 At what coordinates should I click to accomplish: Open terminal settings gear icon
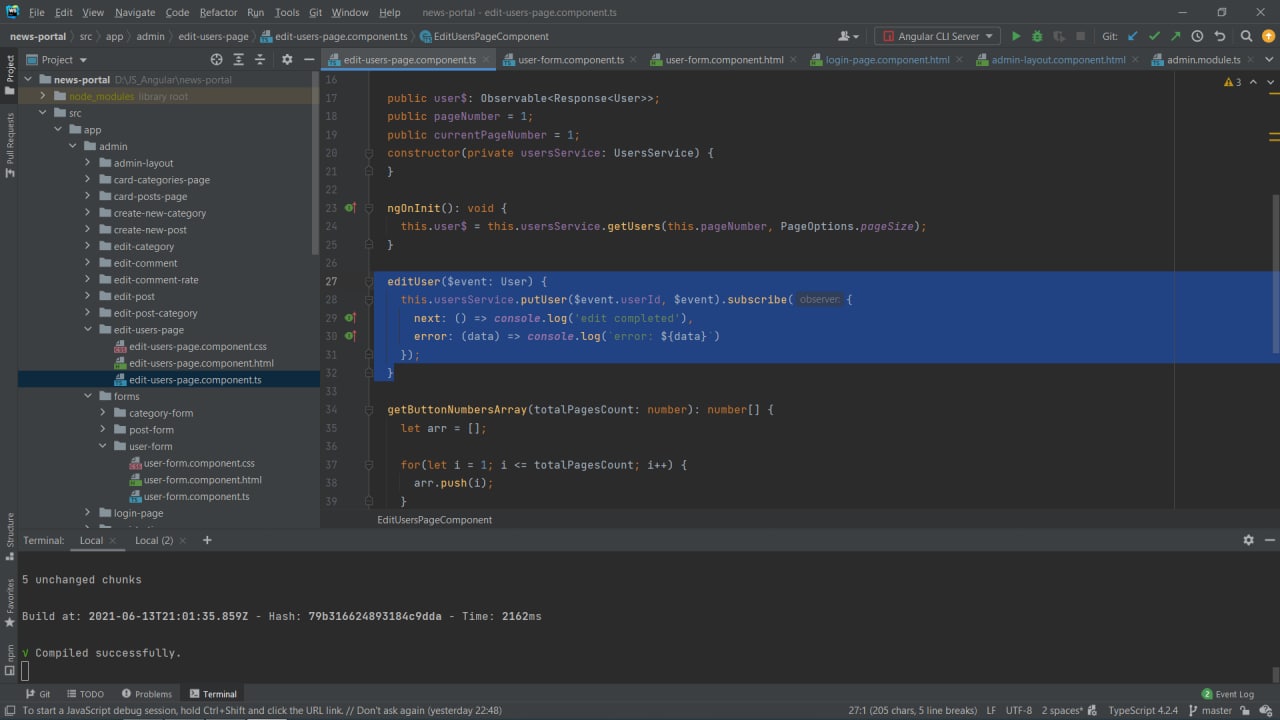tap(1248, 540)
